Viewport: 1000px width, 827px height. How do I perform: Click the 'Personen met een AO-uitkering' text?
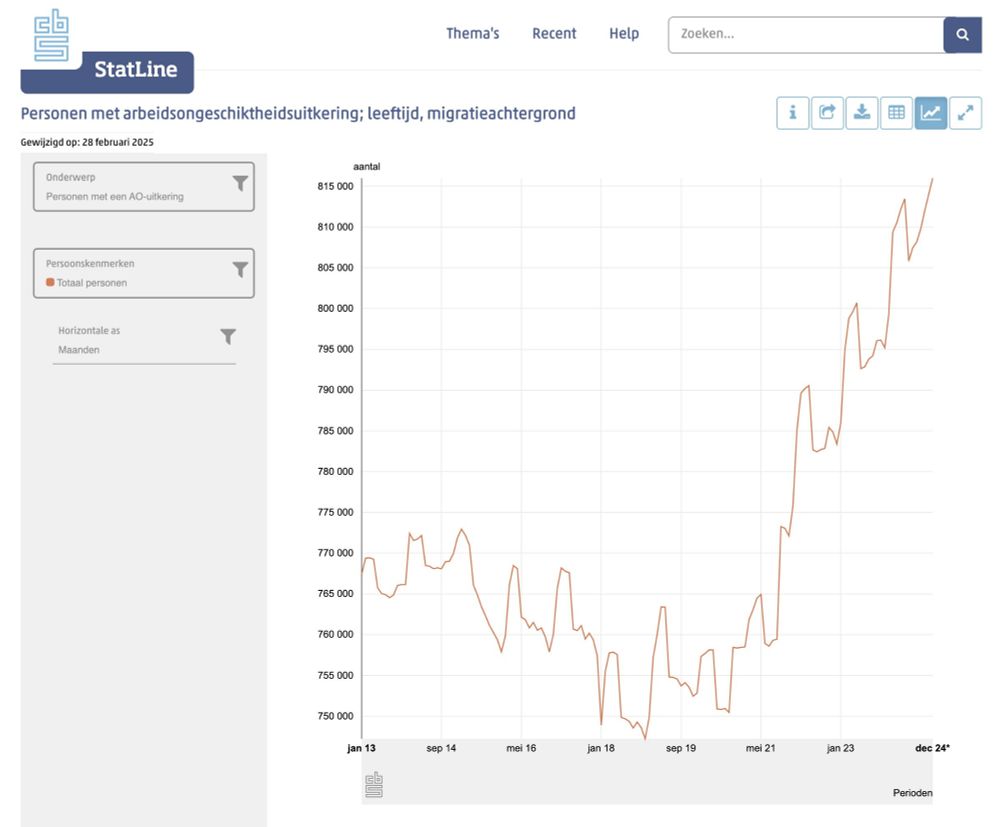115,196
